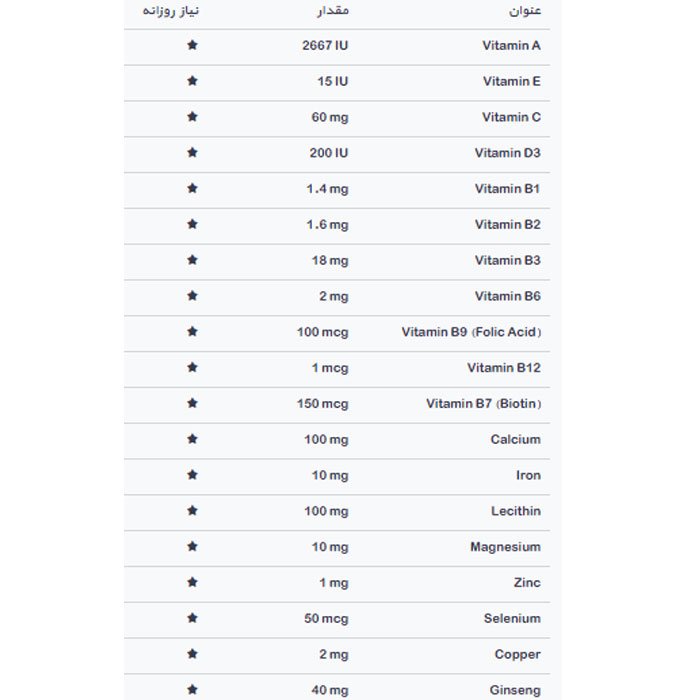Click the star icon in the Iron row

click(192, 475)
